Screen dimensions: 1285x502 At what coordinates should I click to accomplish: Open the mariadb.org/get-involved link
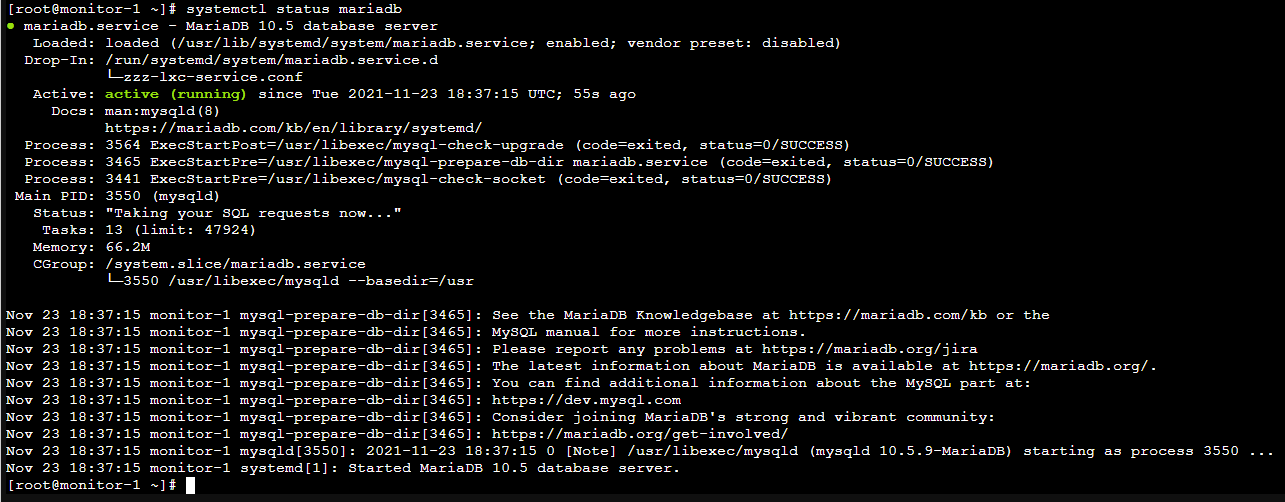pos(640,434)
